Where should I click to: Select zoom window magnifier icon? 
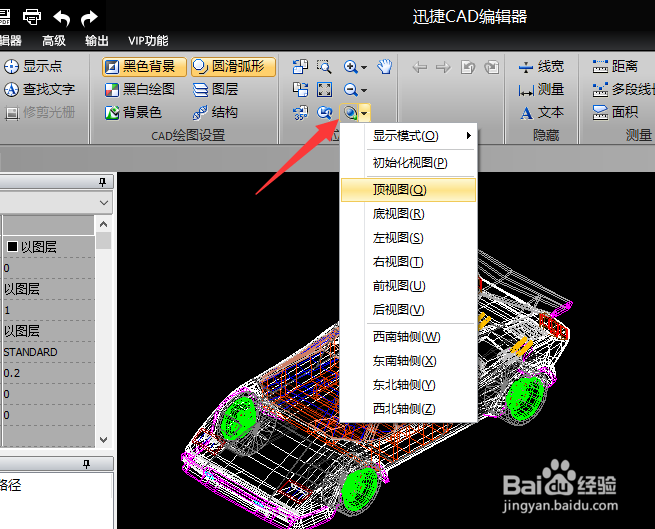324,66
